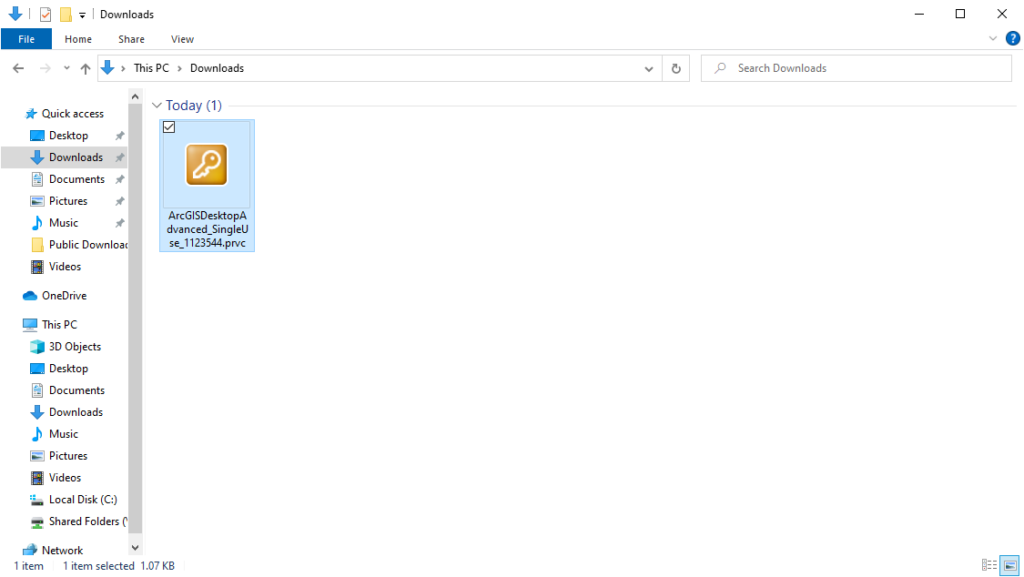Click the 3D Objects cube icon
This screenshot has height=577, width=1024.
pyautogui.click(x=37, y=347)
